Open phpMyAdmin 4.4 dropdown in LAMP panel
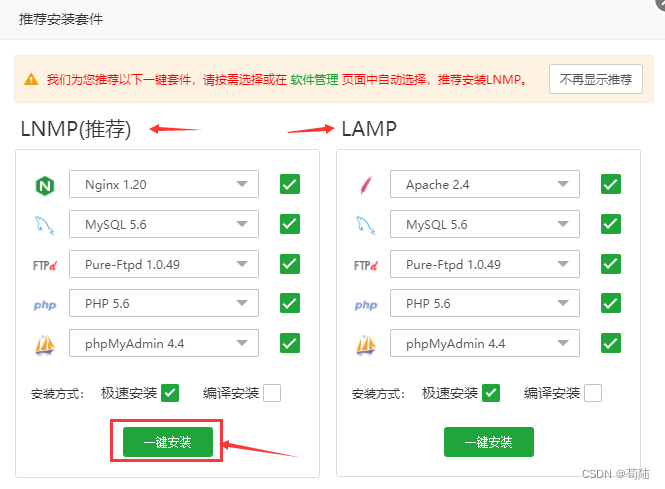Screen dimensions: 665x489 [x=485, y=343]
